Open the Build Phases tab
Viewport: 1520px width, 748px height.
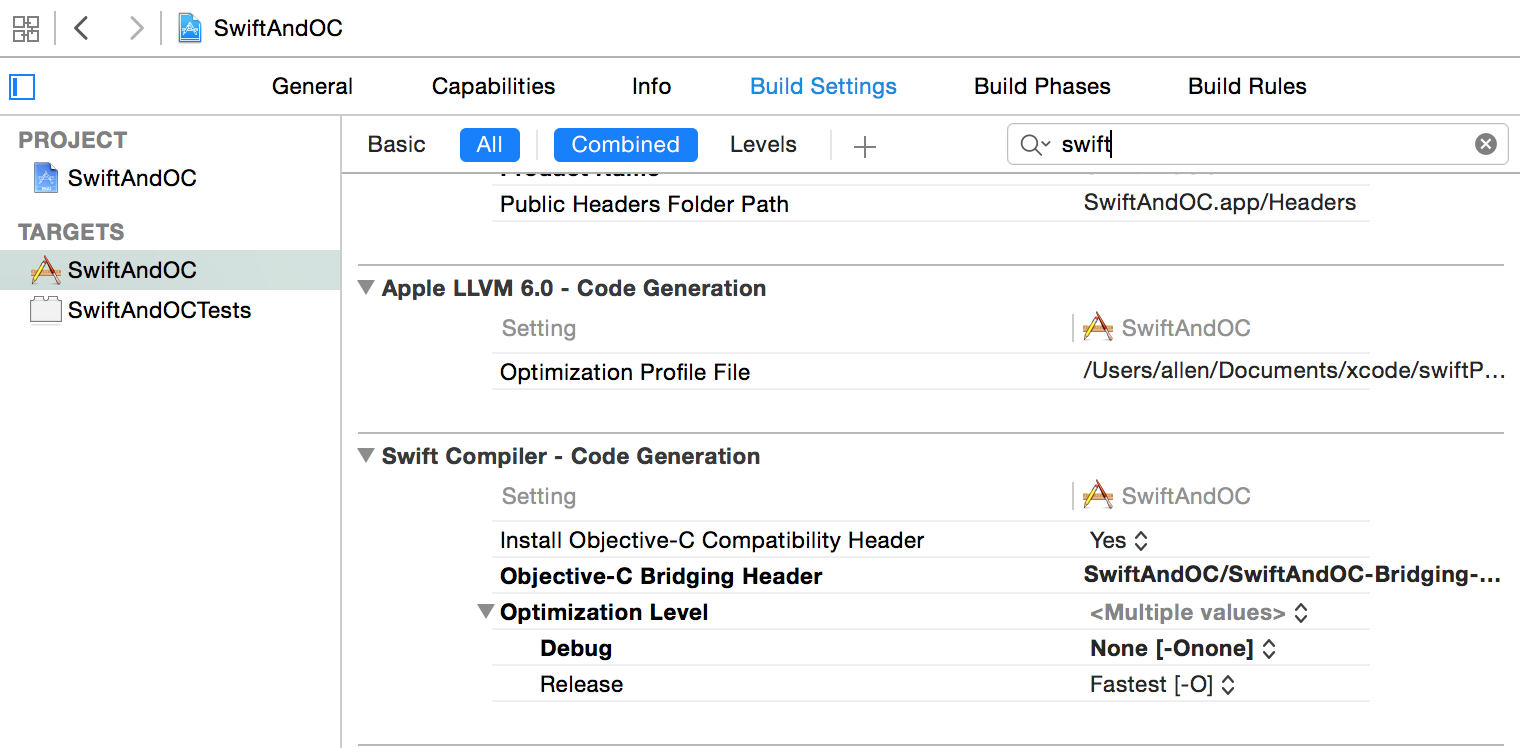[x=1042, y=87]
